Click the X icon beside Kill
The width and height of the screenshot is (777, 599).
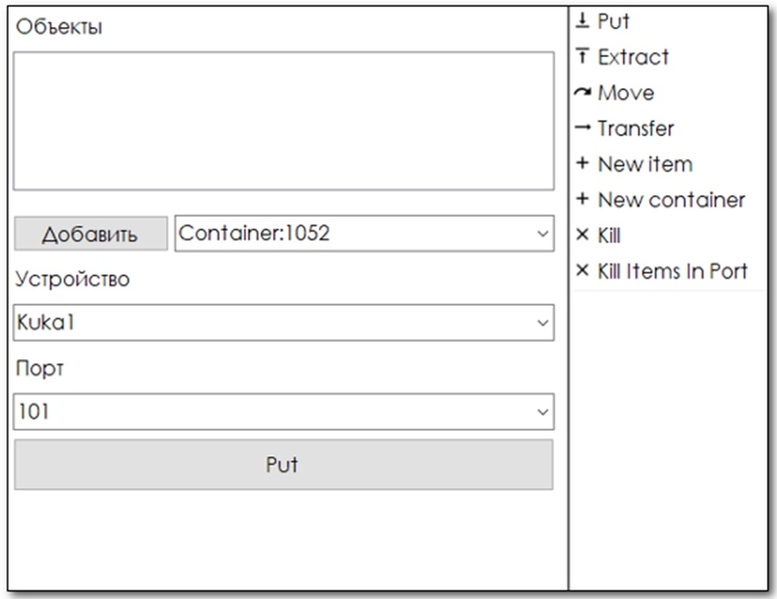(583, 236)
